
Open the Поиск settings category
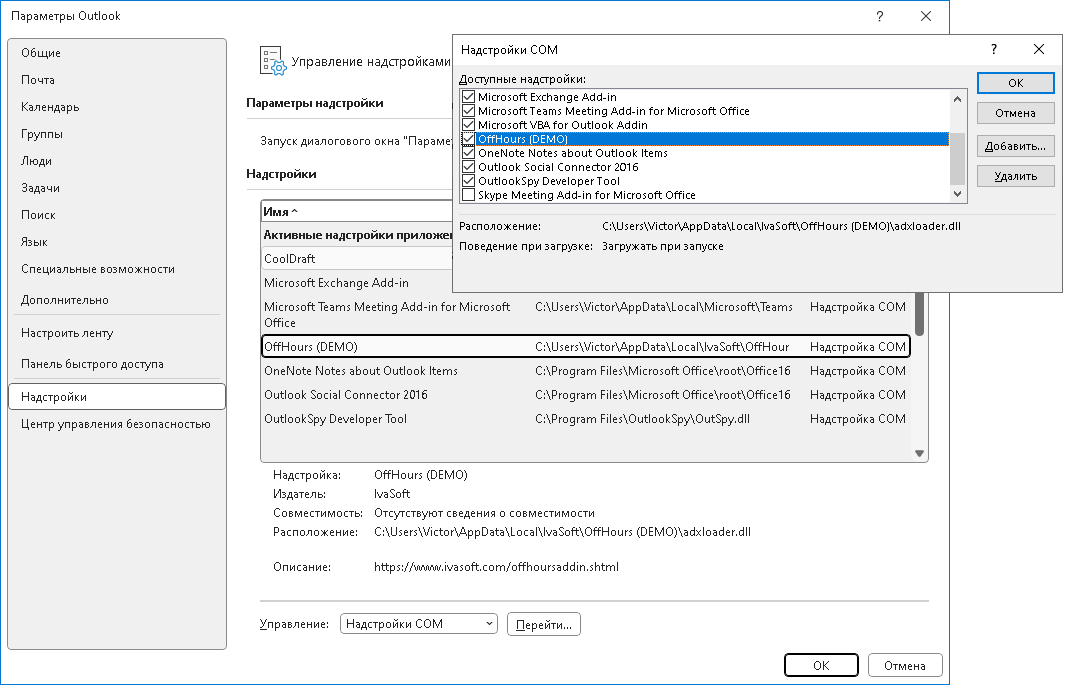(x=117, y=215)
